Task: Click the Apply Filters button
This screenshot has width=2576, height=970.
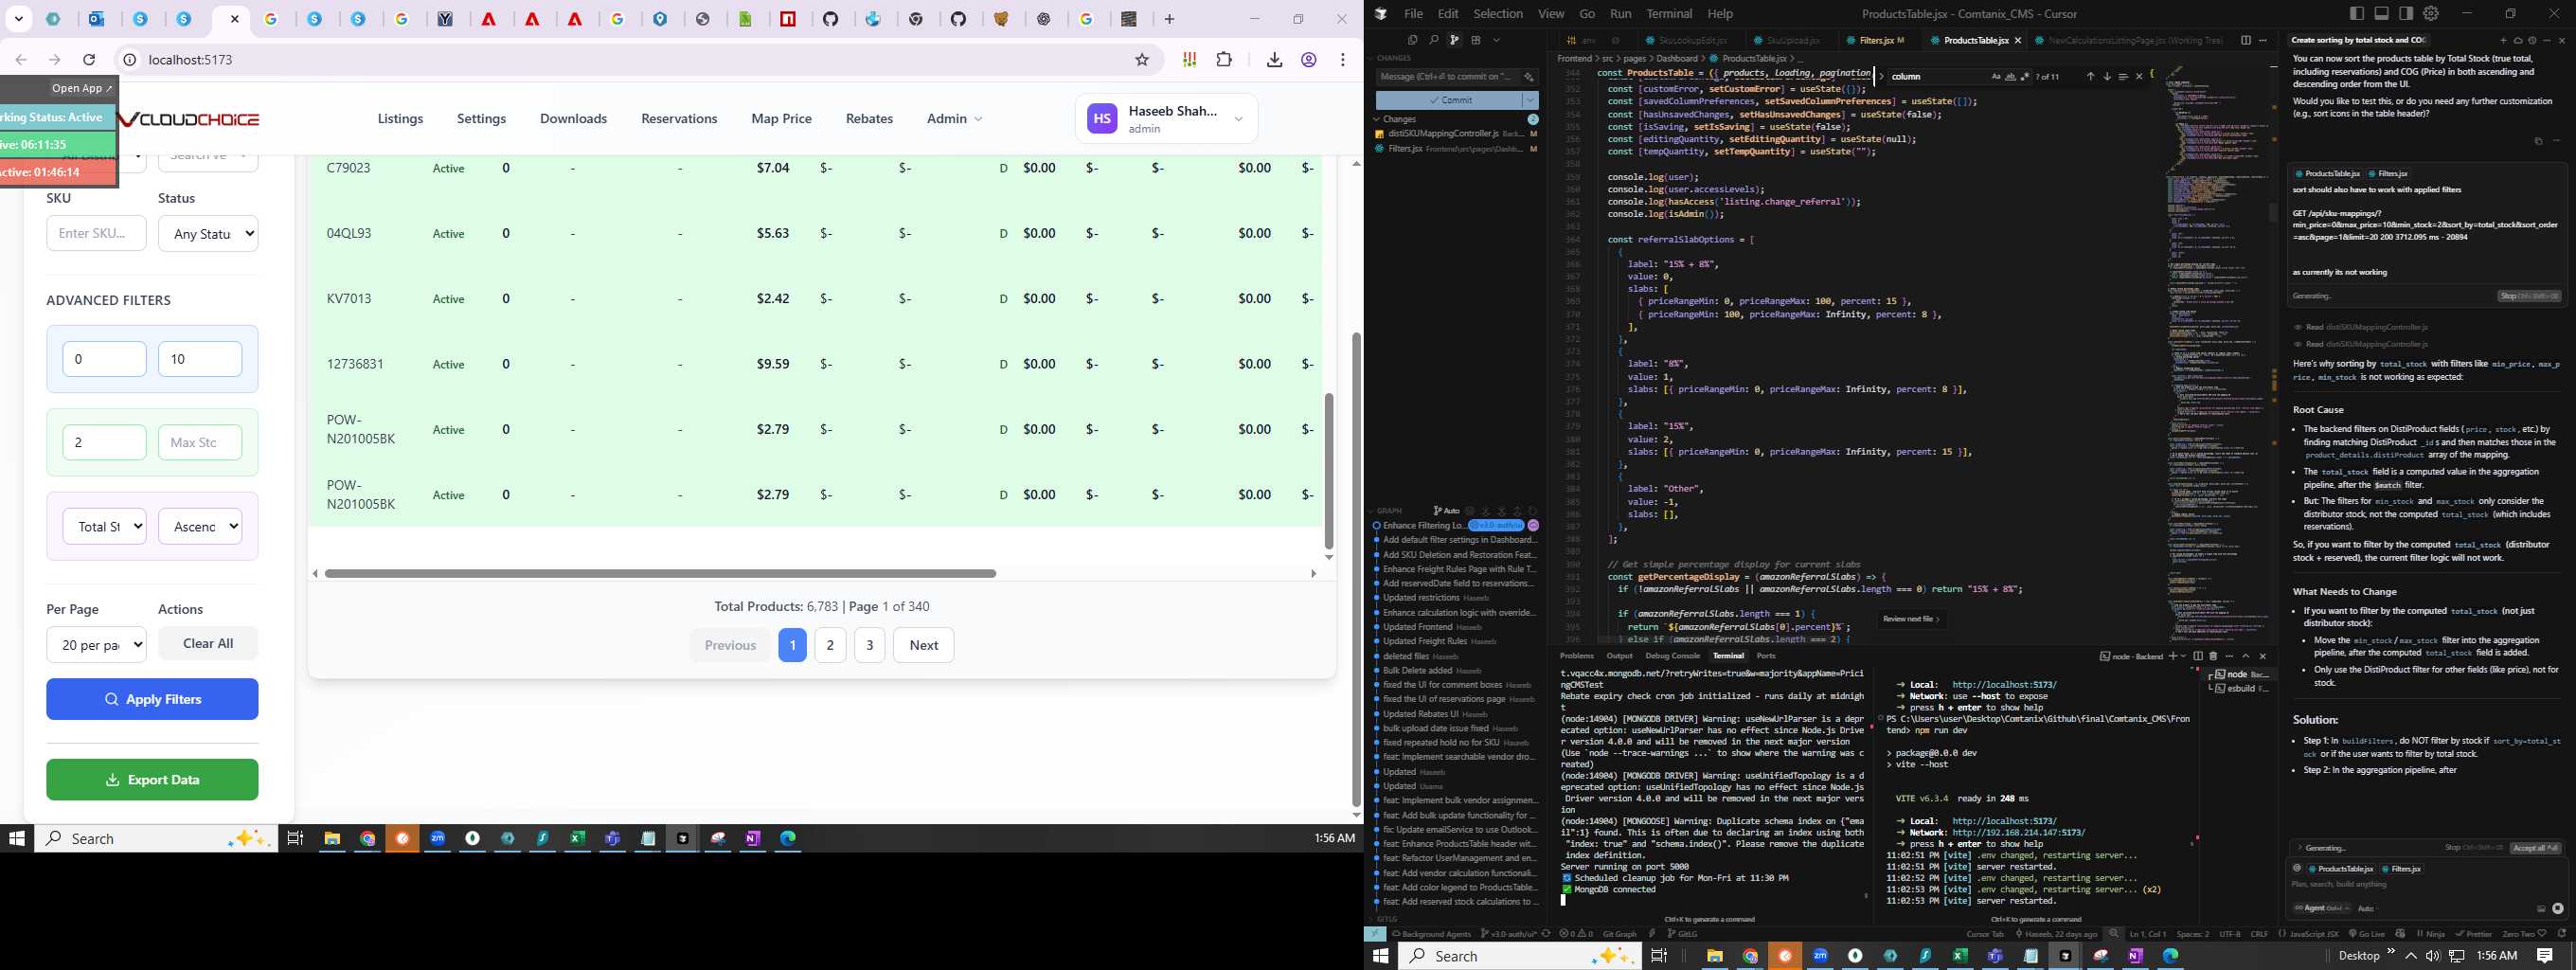Action: click(x=152, y=699)
